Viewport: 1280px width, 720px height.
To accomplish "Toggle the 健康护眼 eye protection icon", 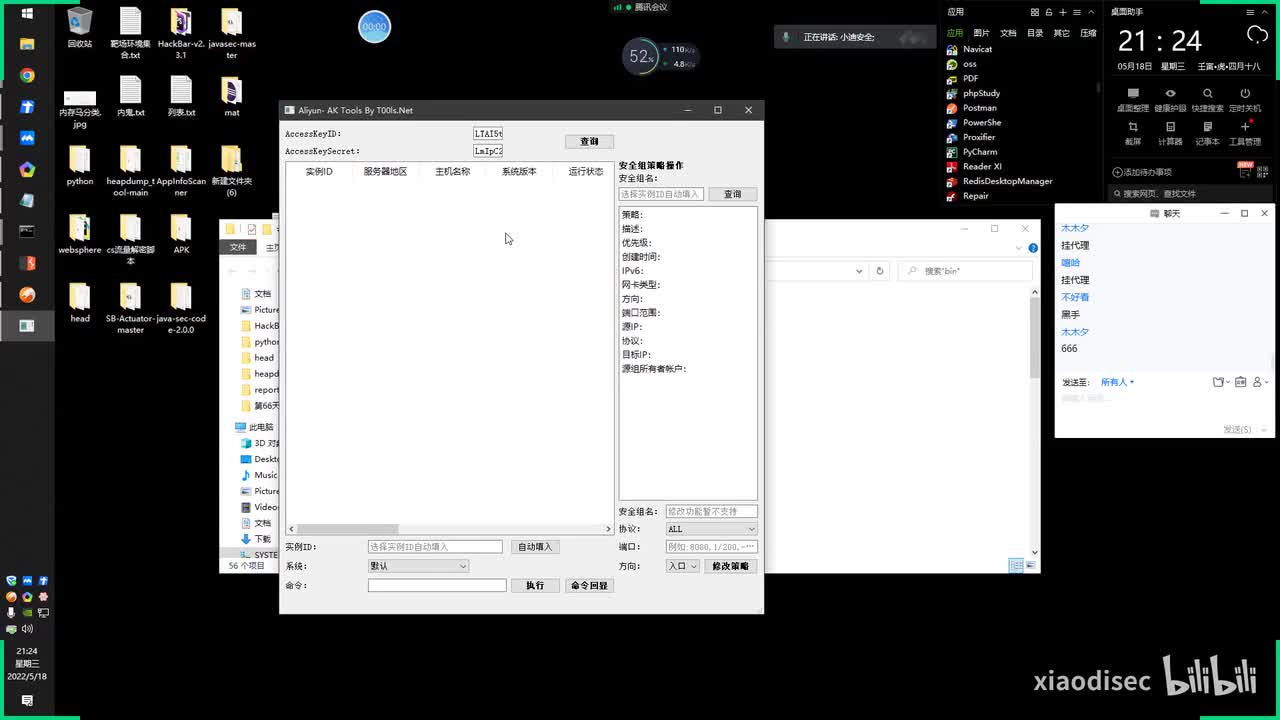I will click(1170, 99).
